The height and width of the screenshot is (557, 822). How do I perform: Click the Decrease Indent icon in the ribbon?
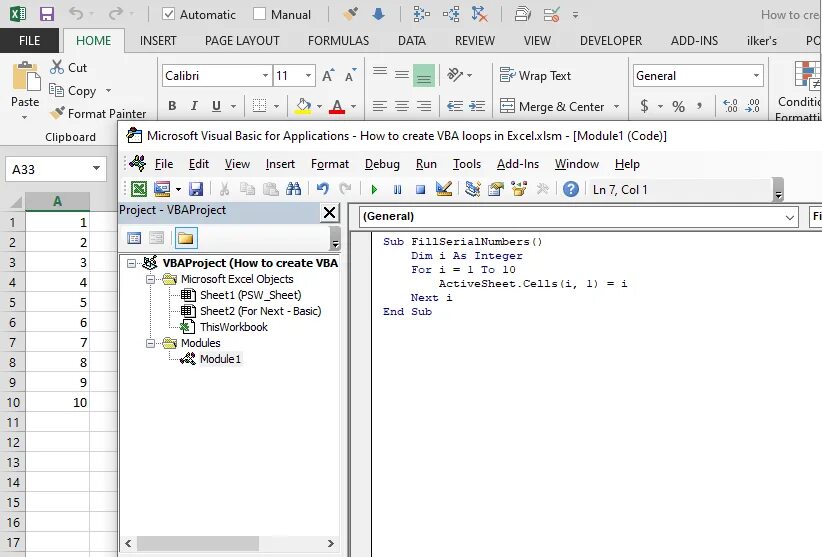tap(455, 106)
